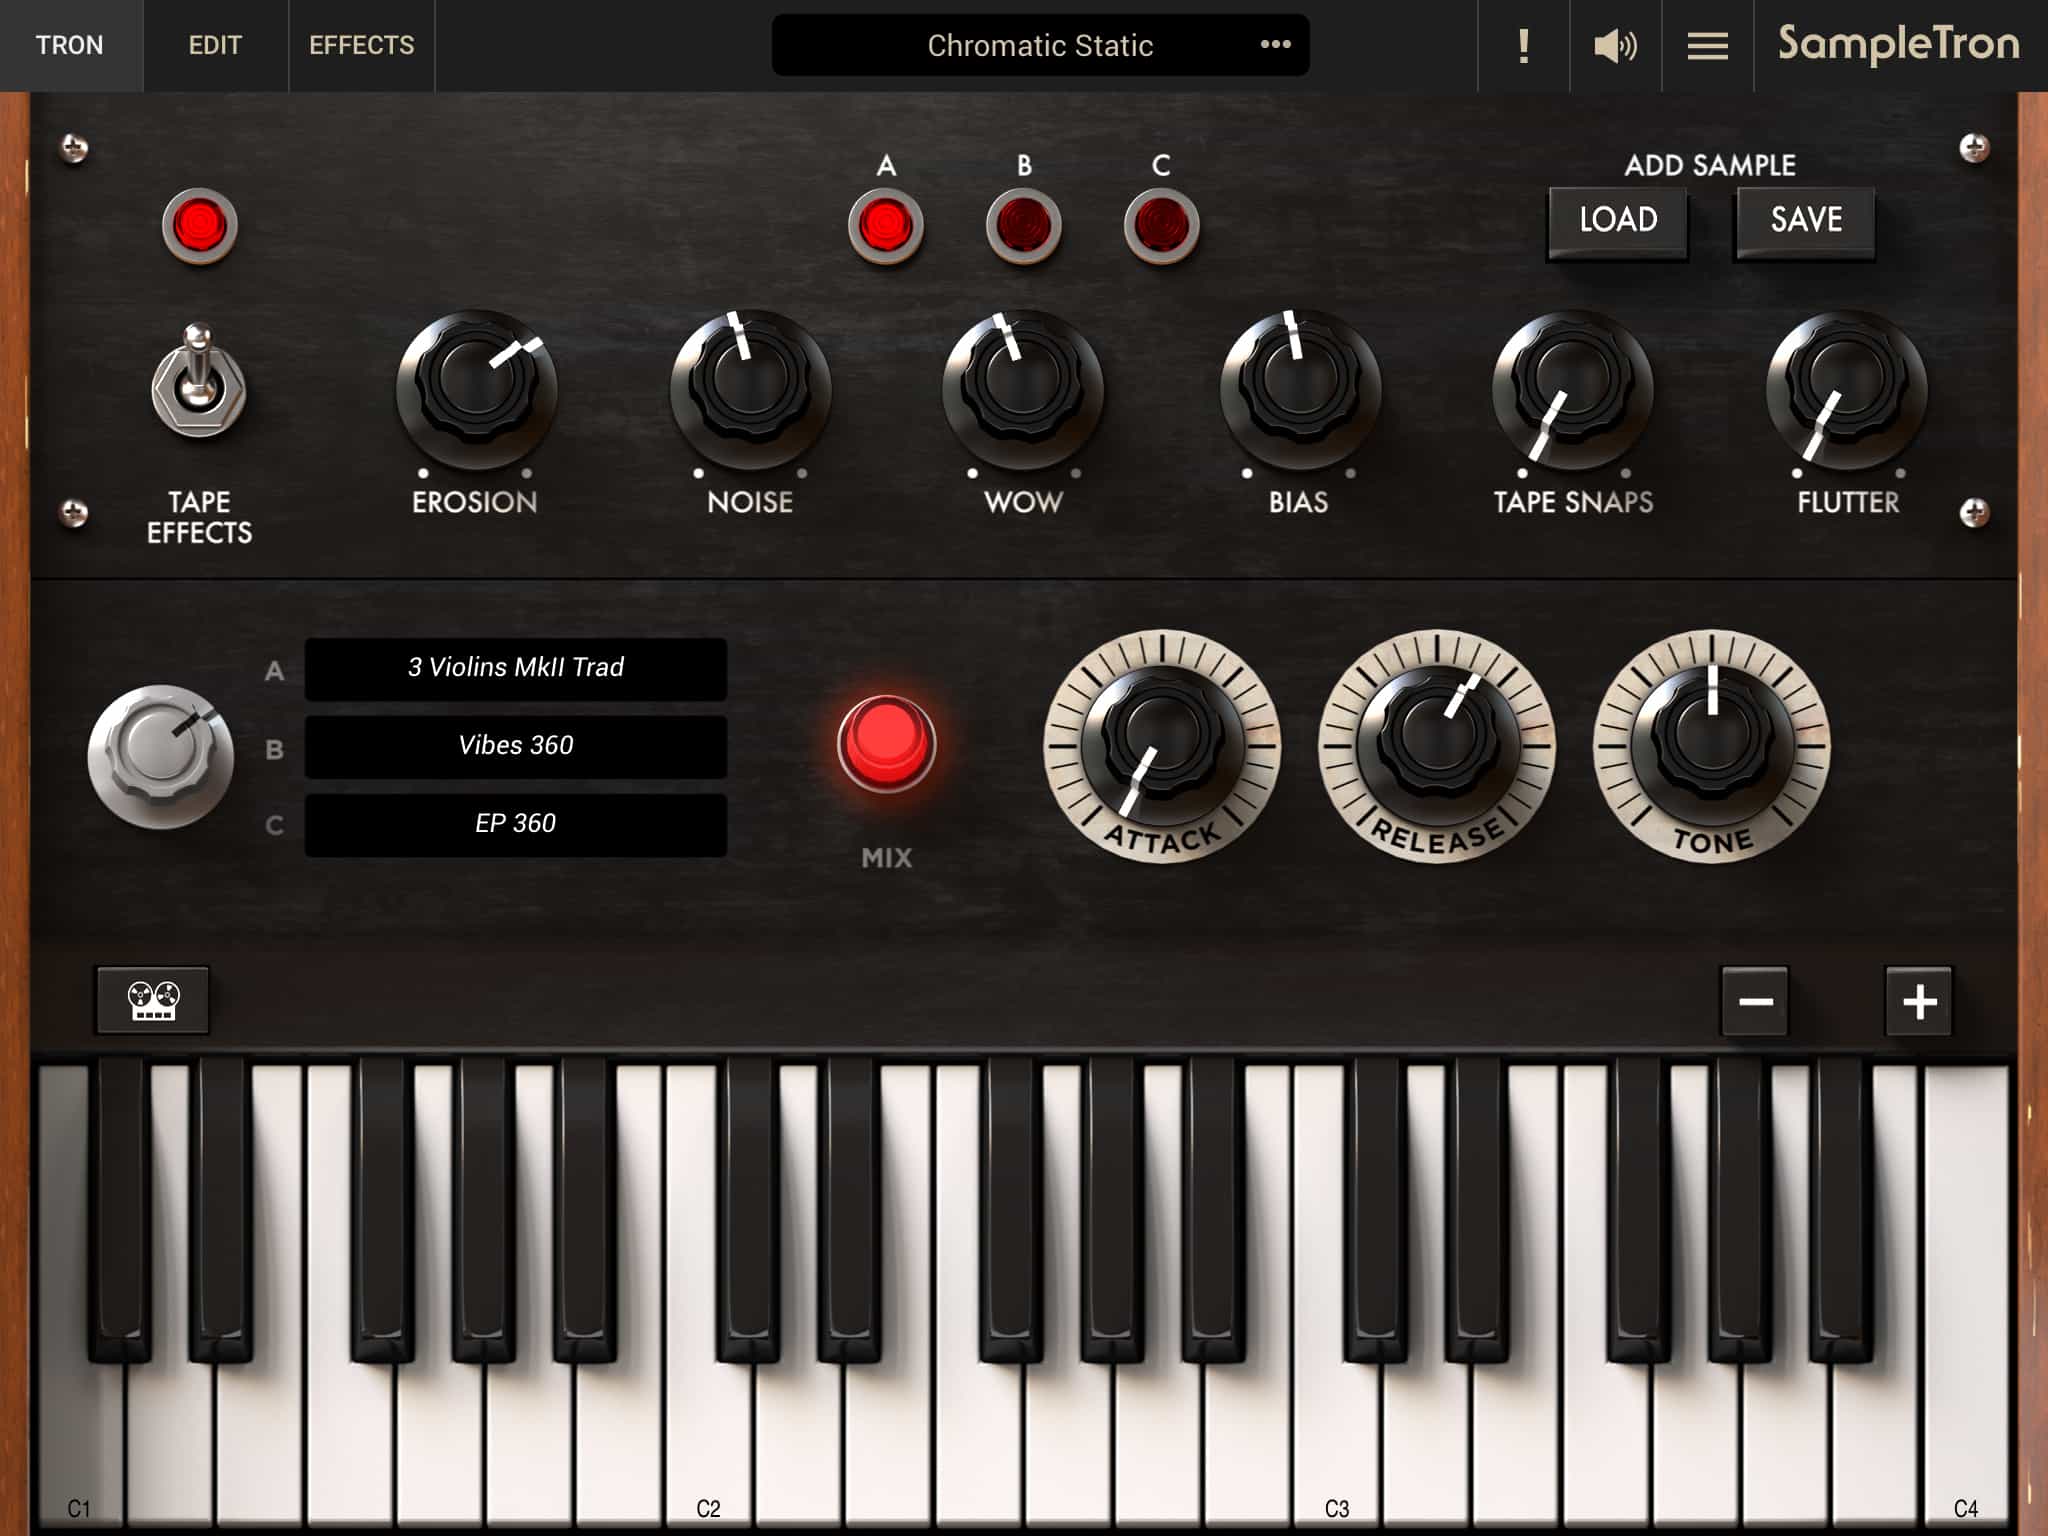The height and width of the screenshot is (1536, 2048).
Task: Click the ADD SAMPLE label
Action: coord(1710,165)
